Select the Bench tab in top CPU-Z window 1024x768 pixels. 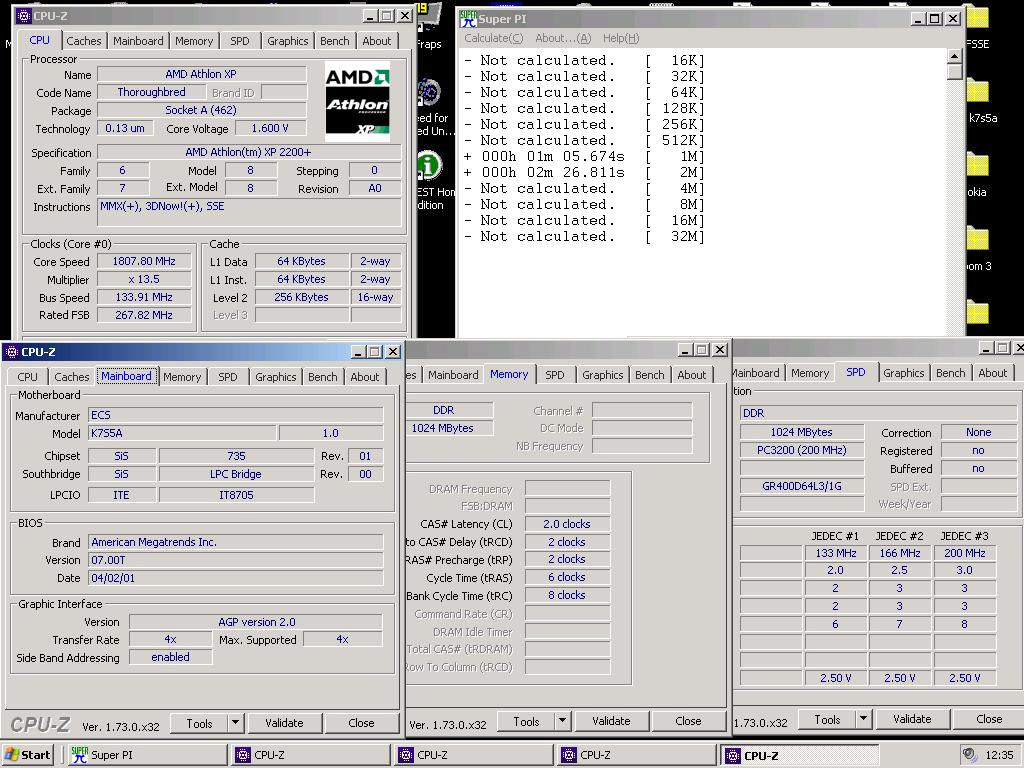click(x=334, y=40)
